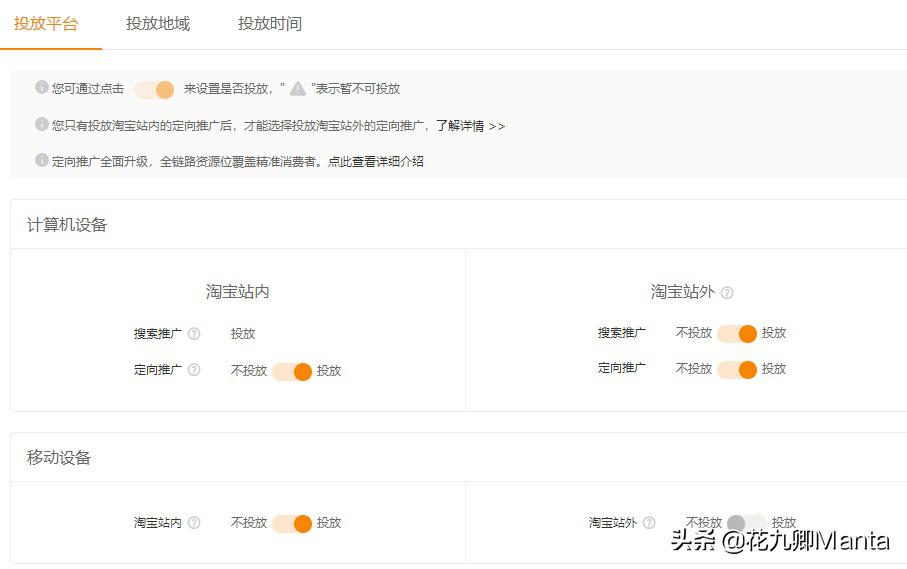Click the 计算机设备 section heading
The image size is (907, 569).
coord(67,224)
